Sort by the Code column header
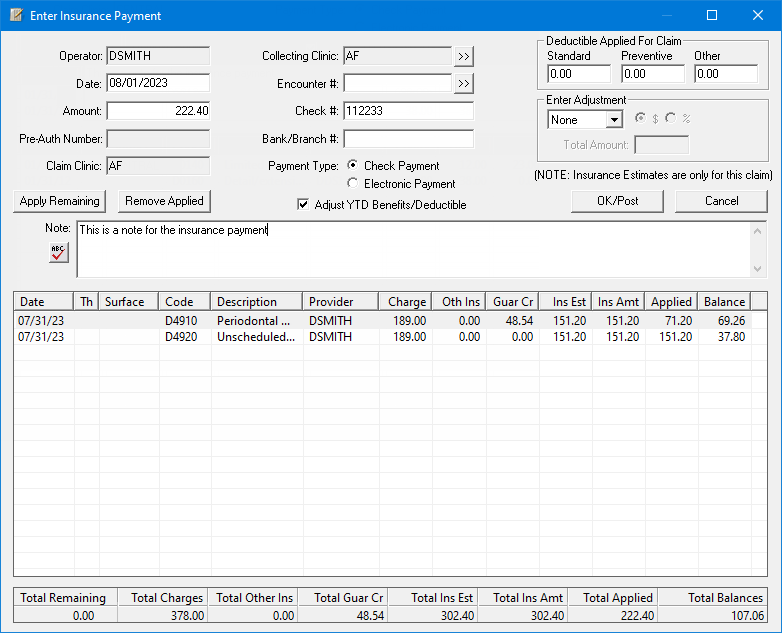The image size is (782, 633). (x=184, y=302)
